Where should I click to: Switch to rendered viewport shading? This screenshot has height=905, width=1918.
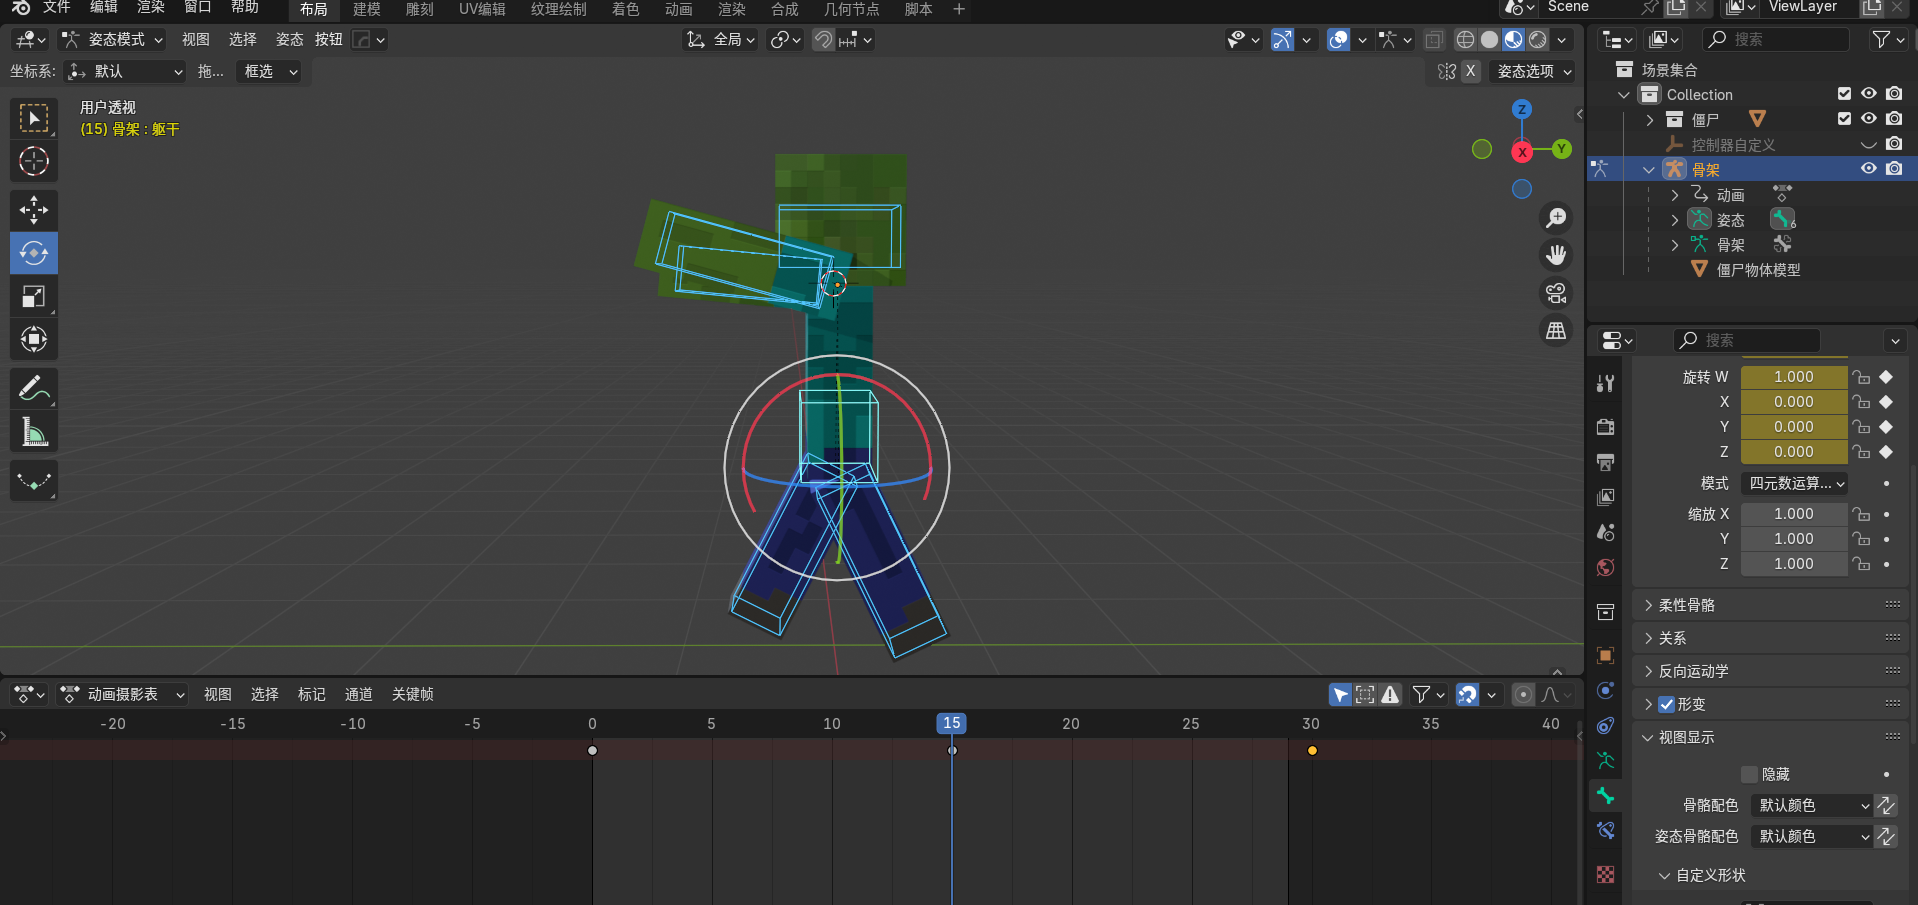tap(1538, 40)
